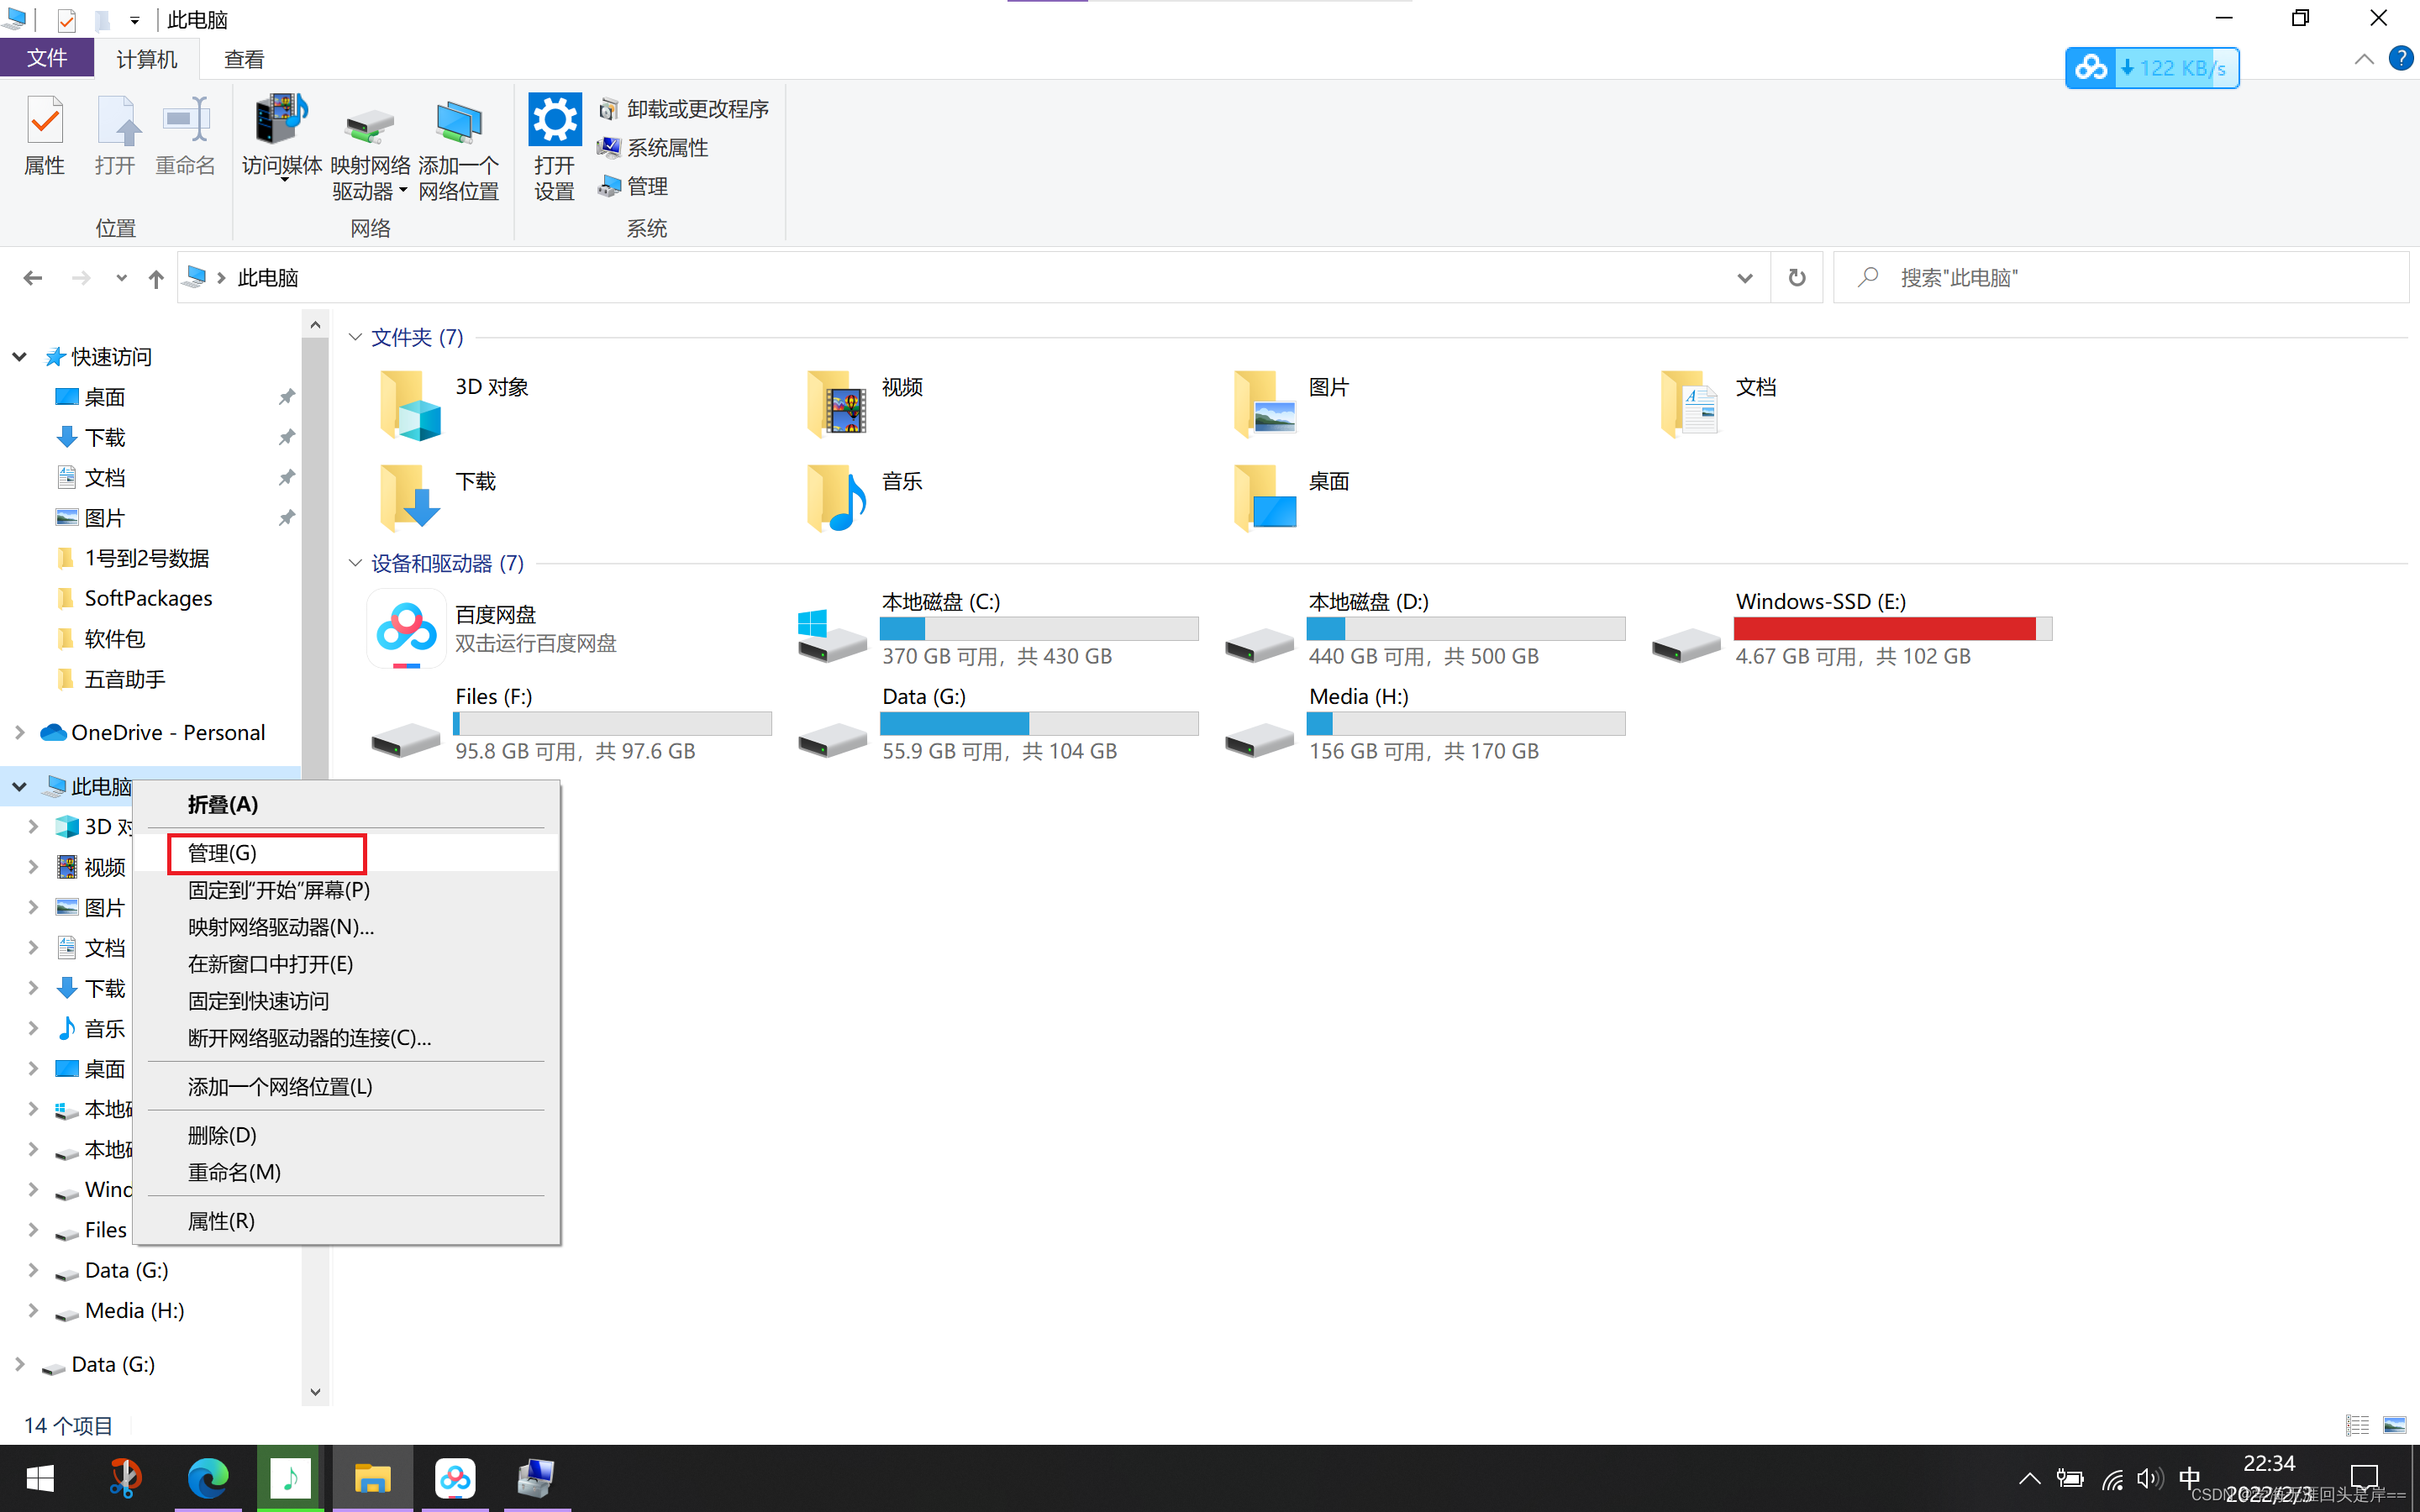Collapse the Folders (7) group header

[x=355, y=337]
